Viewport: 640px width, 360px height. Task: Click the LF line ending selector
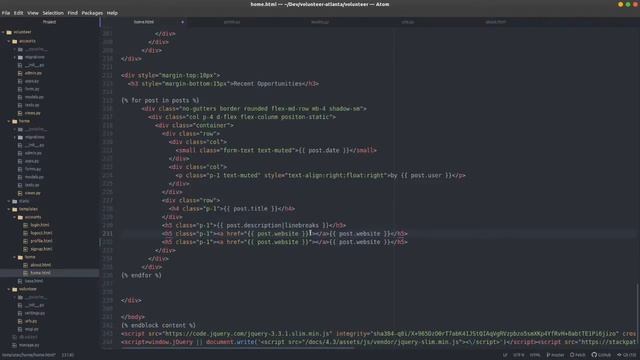click(505, 356)
